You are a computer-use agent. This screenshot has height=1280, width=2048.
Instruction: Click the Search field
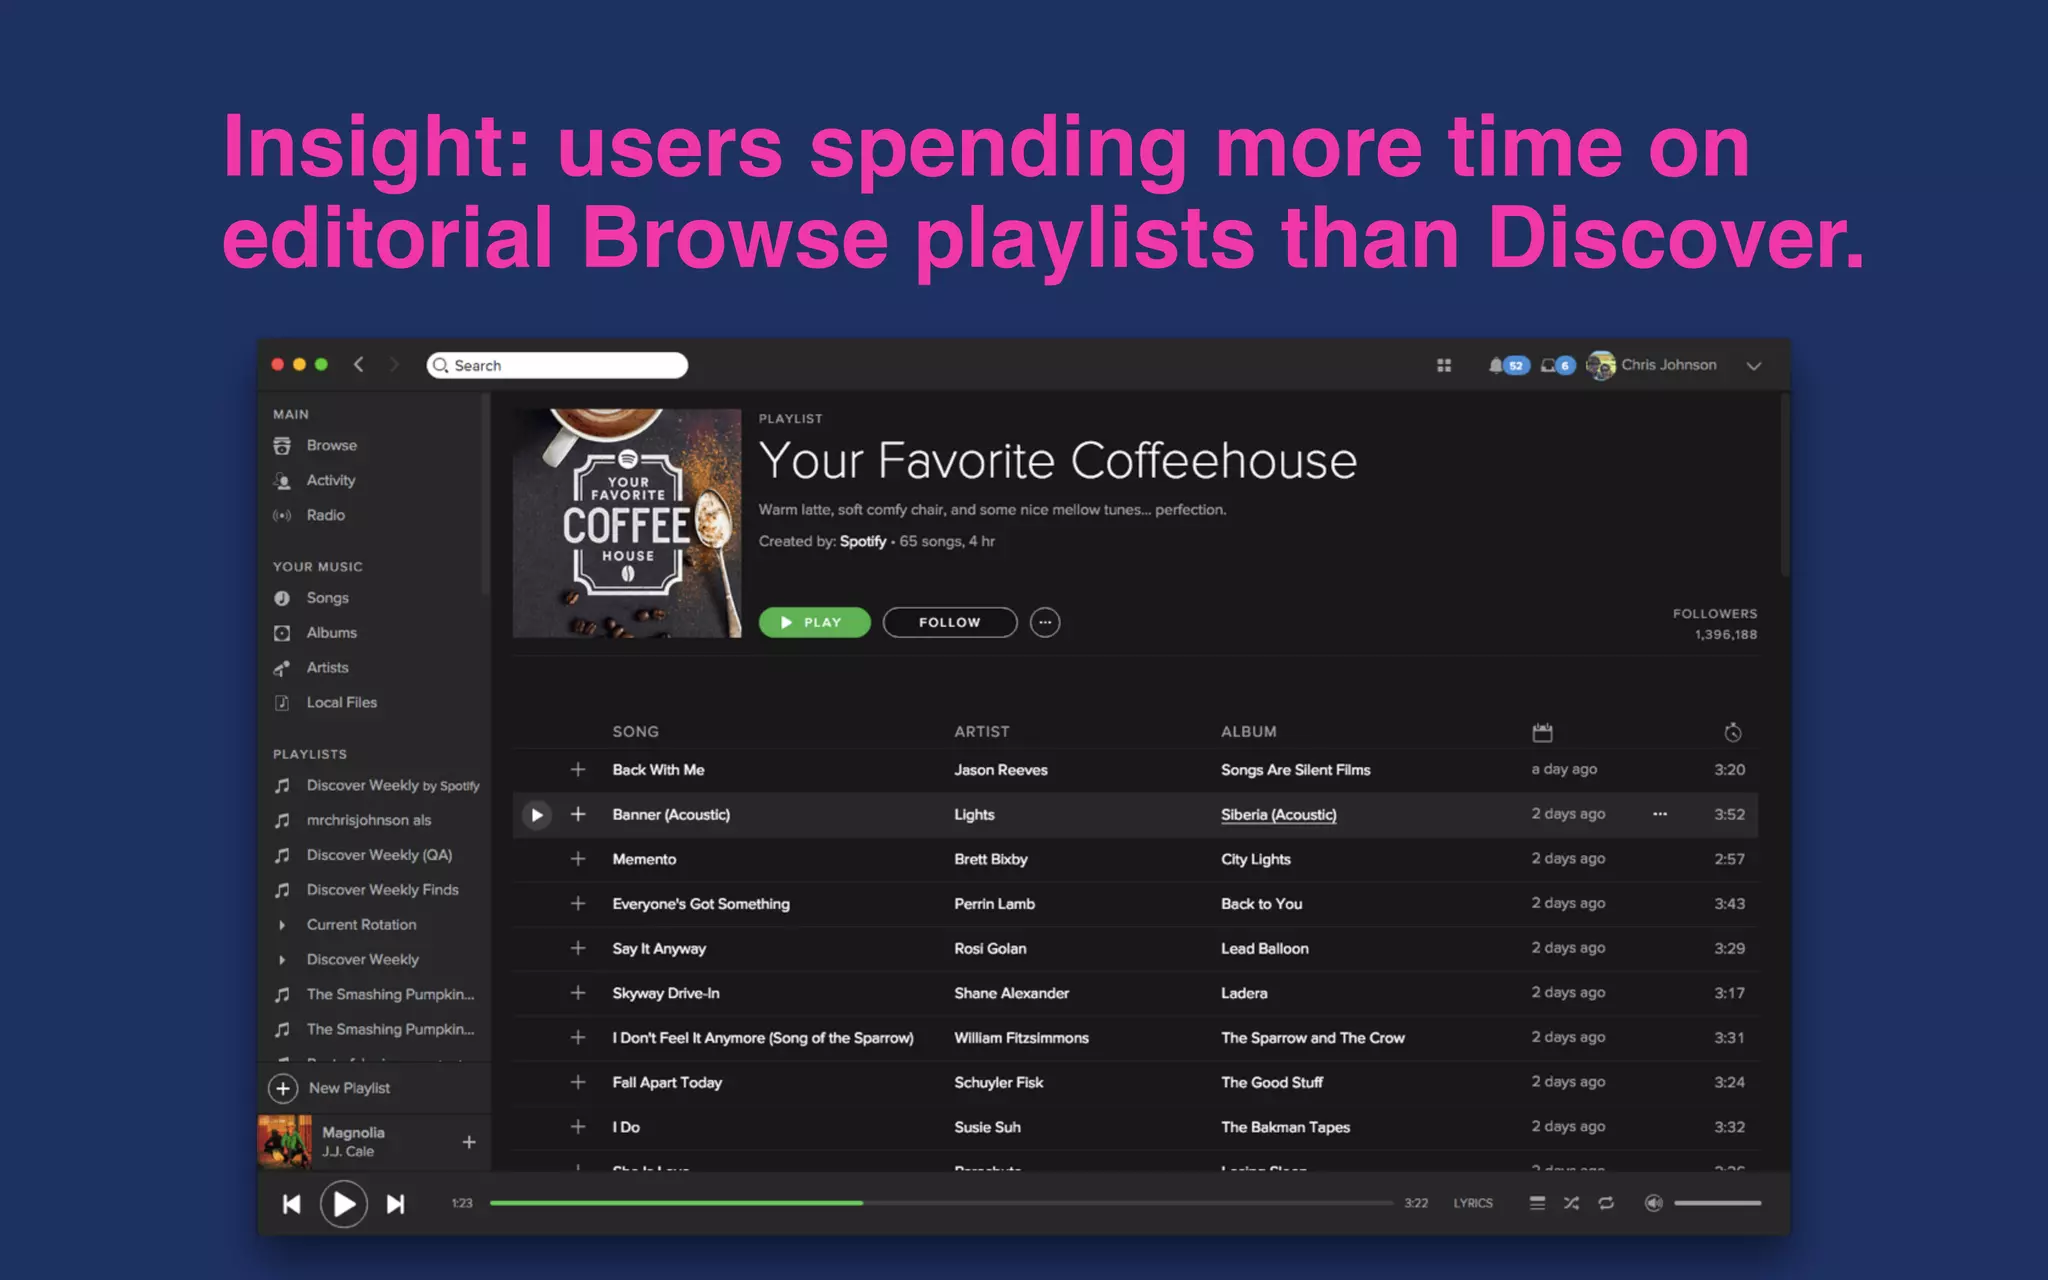coord(557,365)
